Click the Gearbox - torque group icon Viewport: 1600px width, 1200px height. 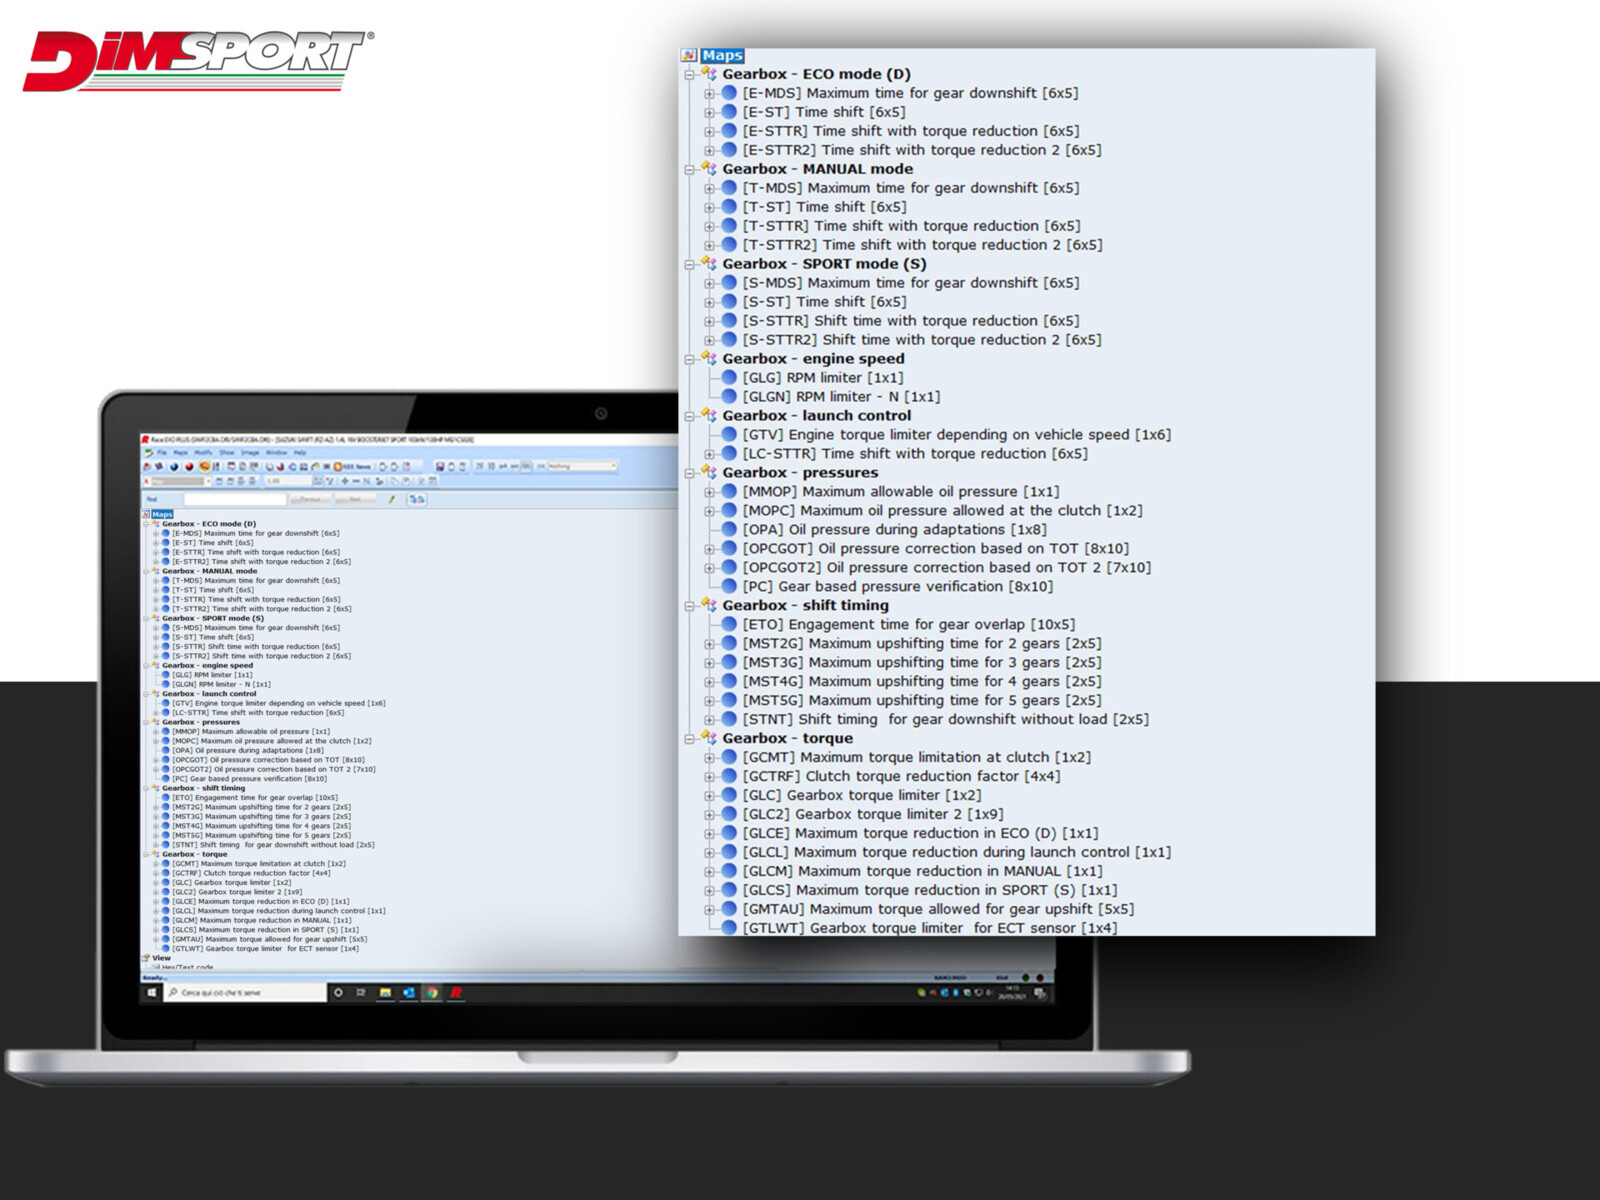[x=708, y=738]
